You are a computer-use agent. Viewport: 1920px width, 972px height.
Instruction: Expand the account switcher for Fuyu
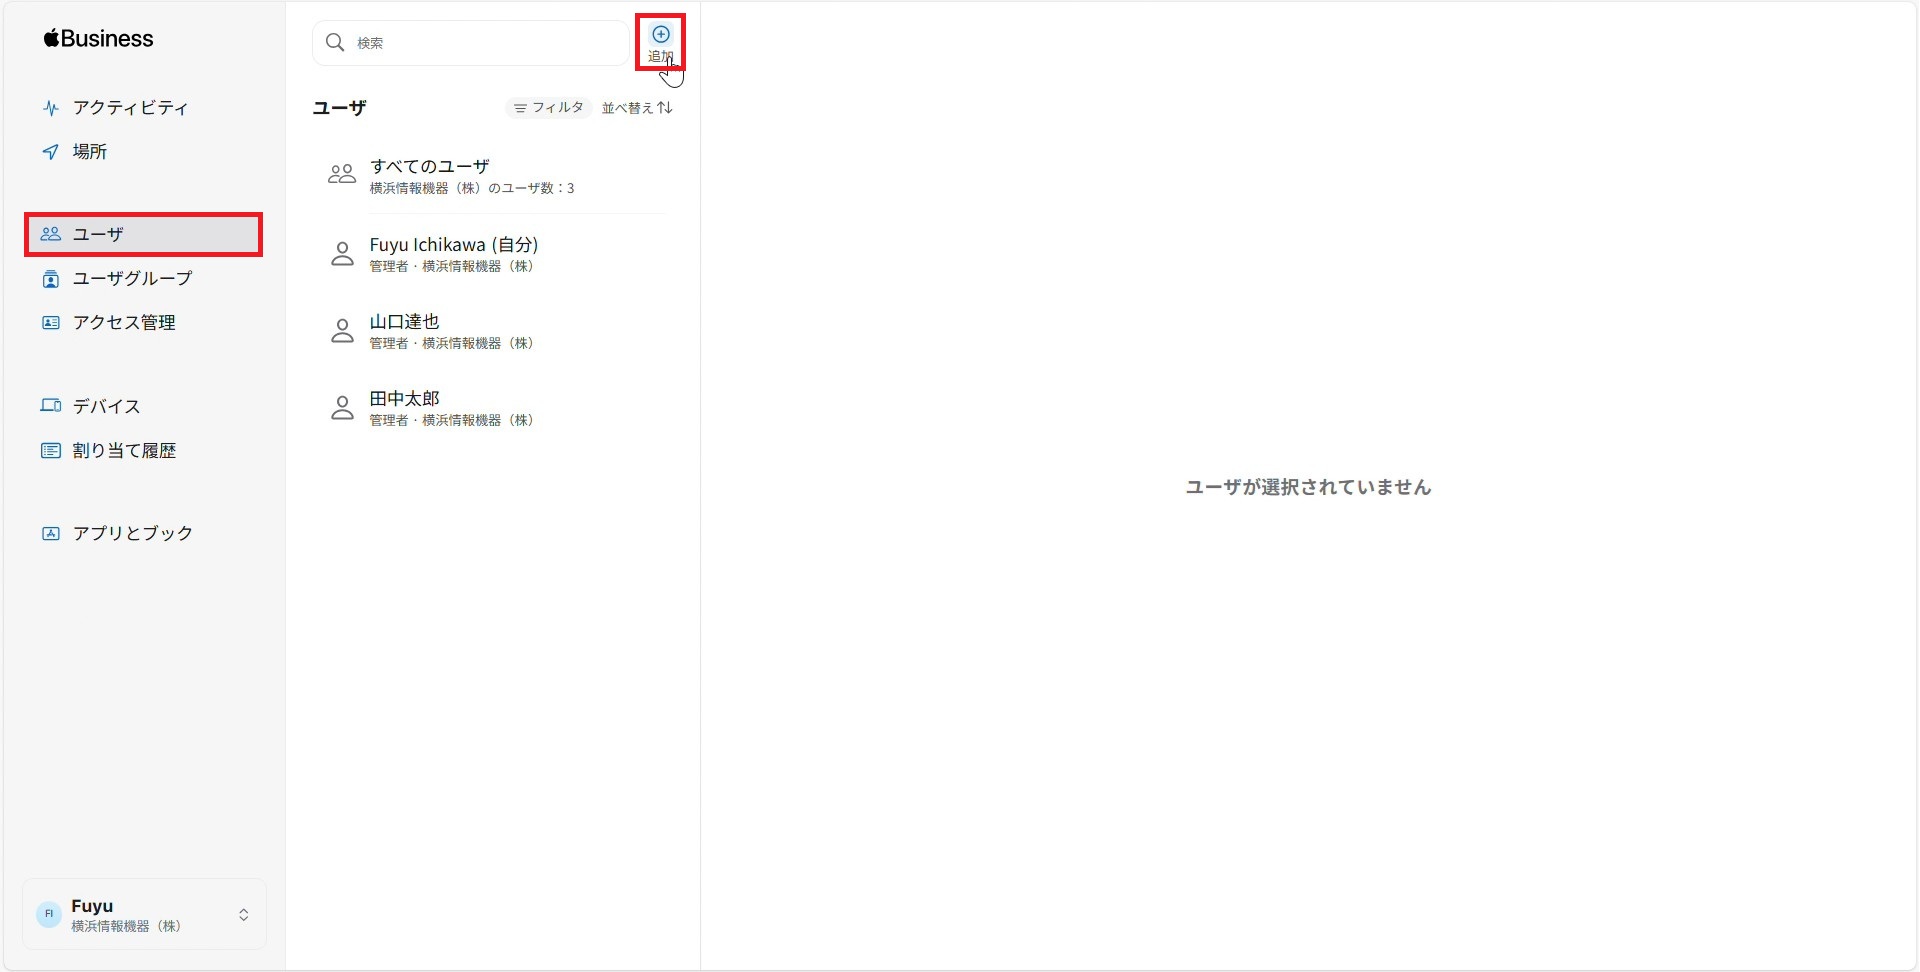(244, 913)
